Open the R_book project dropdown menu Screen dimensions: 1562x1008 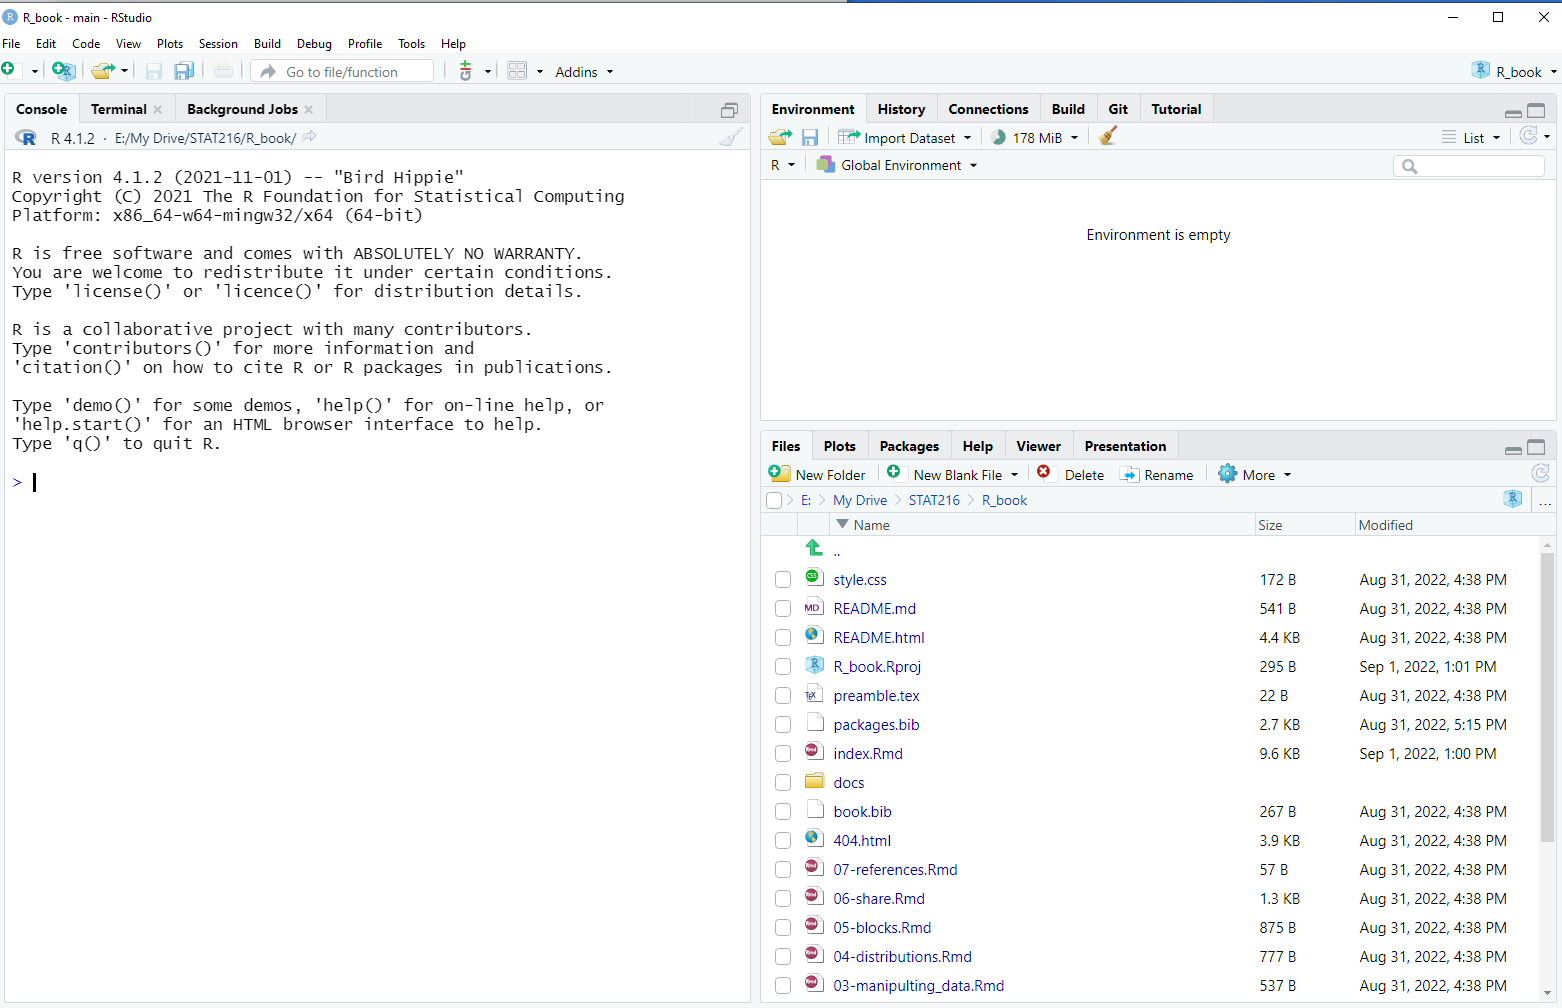pos(1514,72)
